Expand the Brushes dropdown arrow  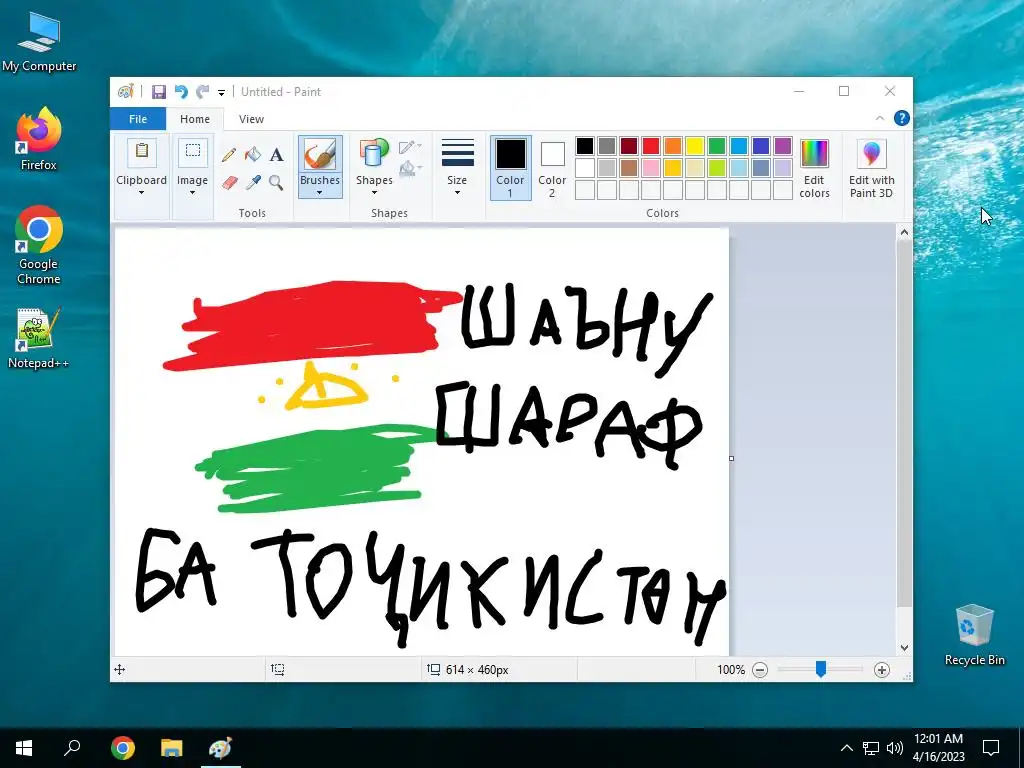(320, 193)
